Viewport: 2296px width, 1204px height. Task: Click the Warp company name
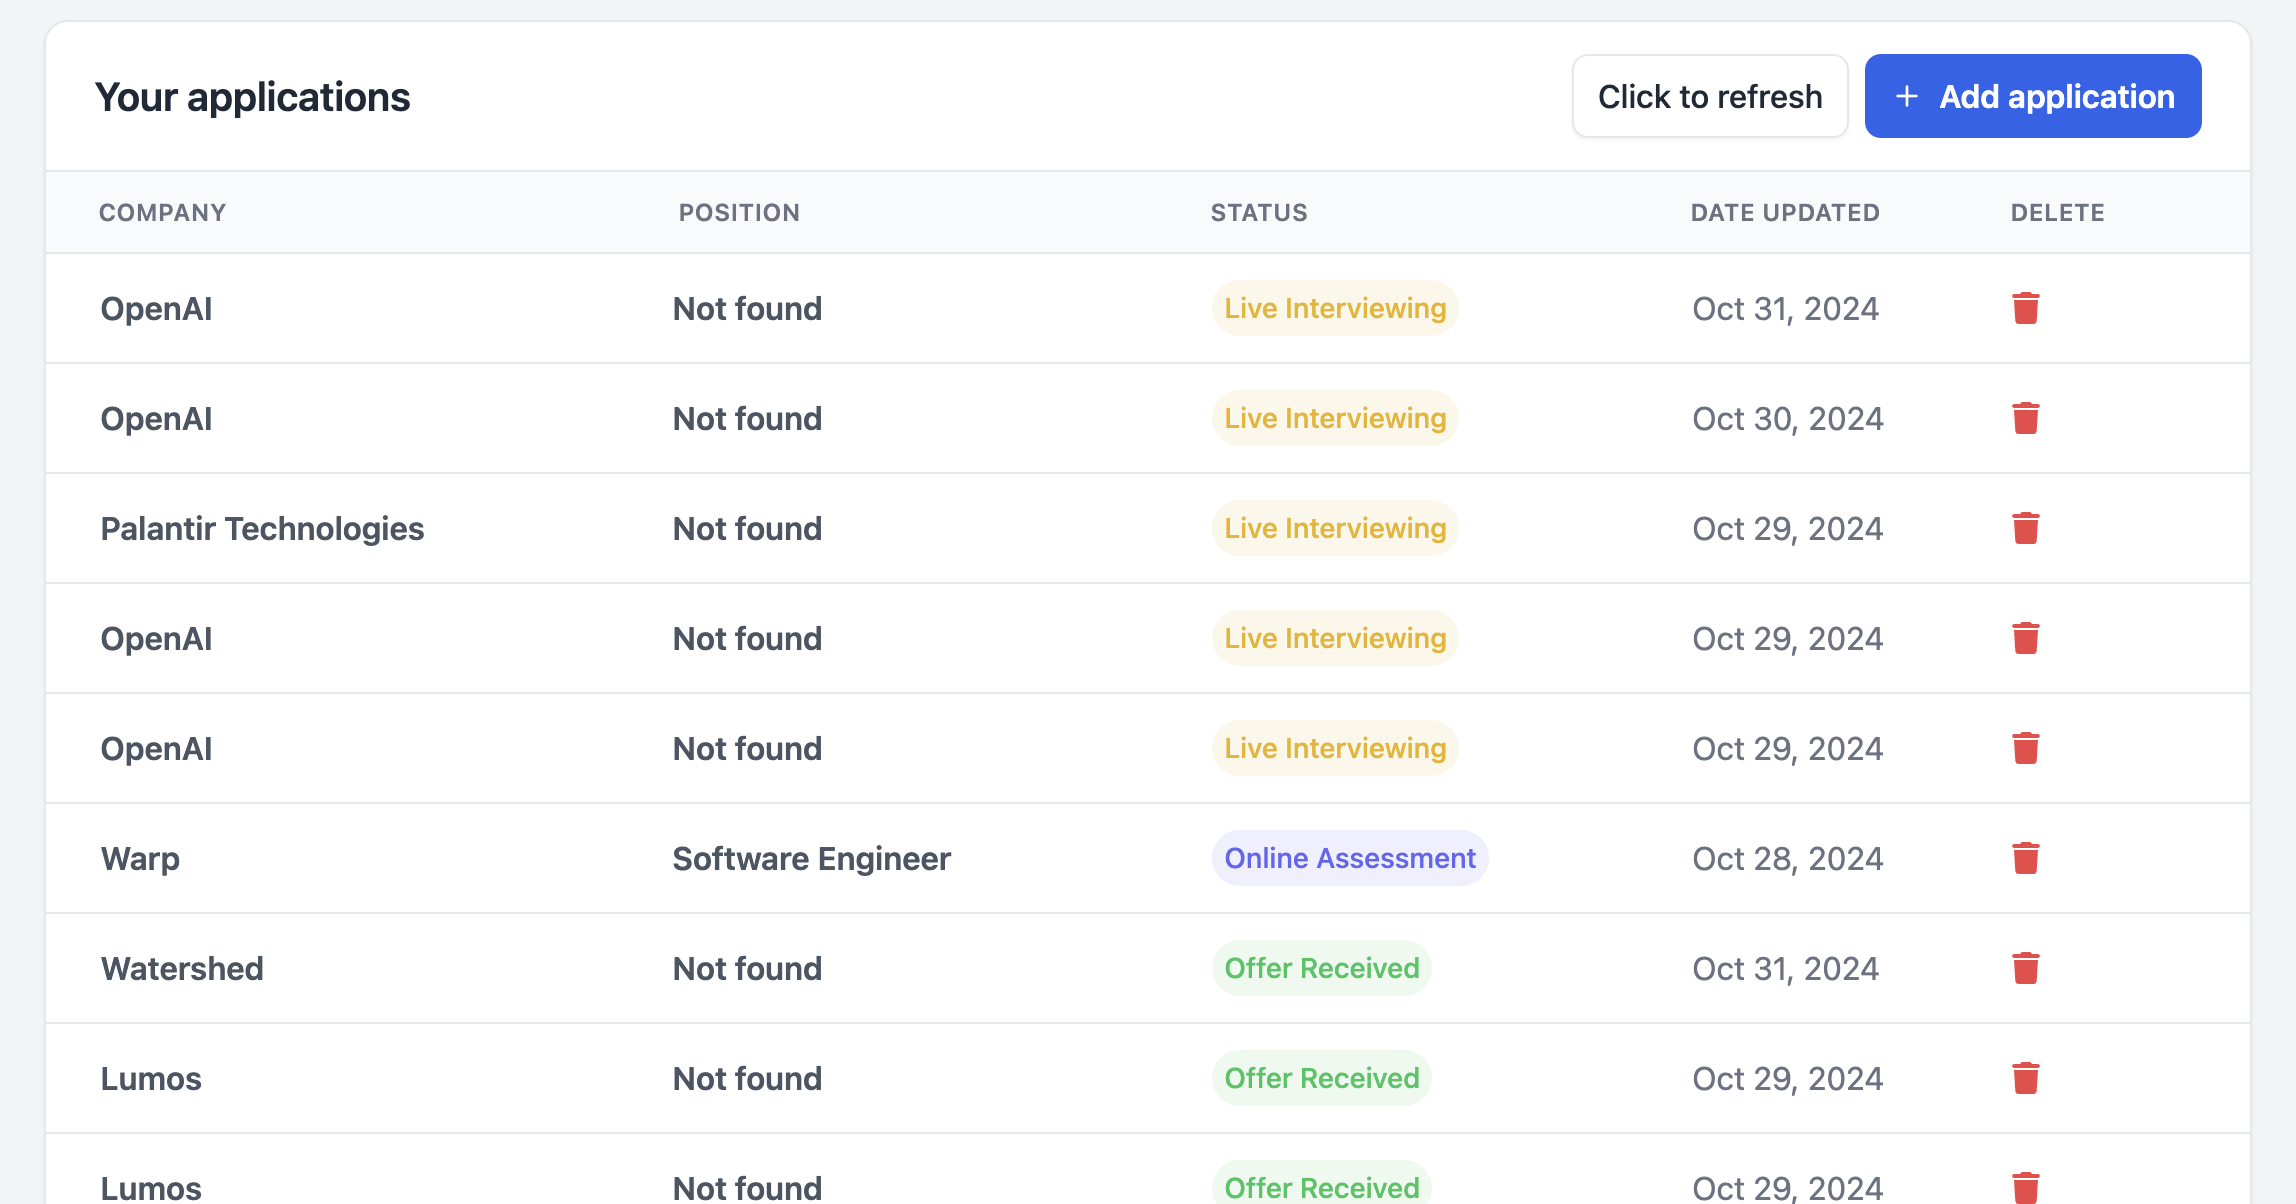tap(140, 858)
